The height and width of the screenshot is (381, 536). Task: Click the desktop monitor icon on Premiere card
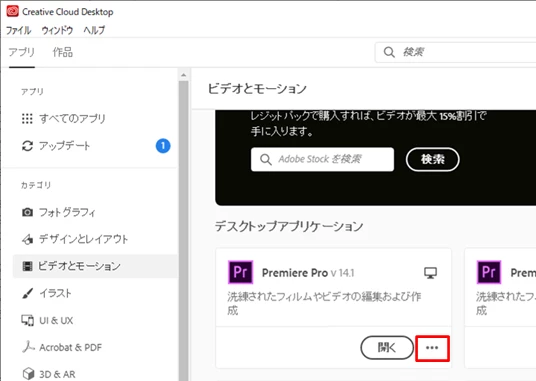pos(430,273)
